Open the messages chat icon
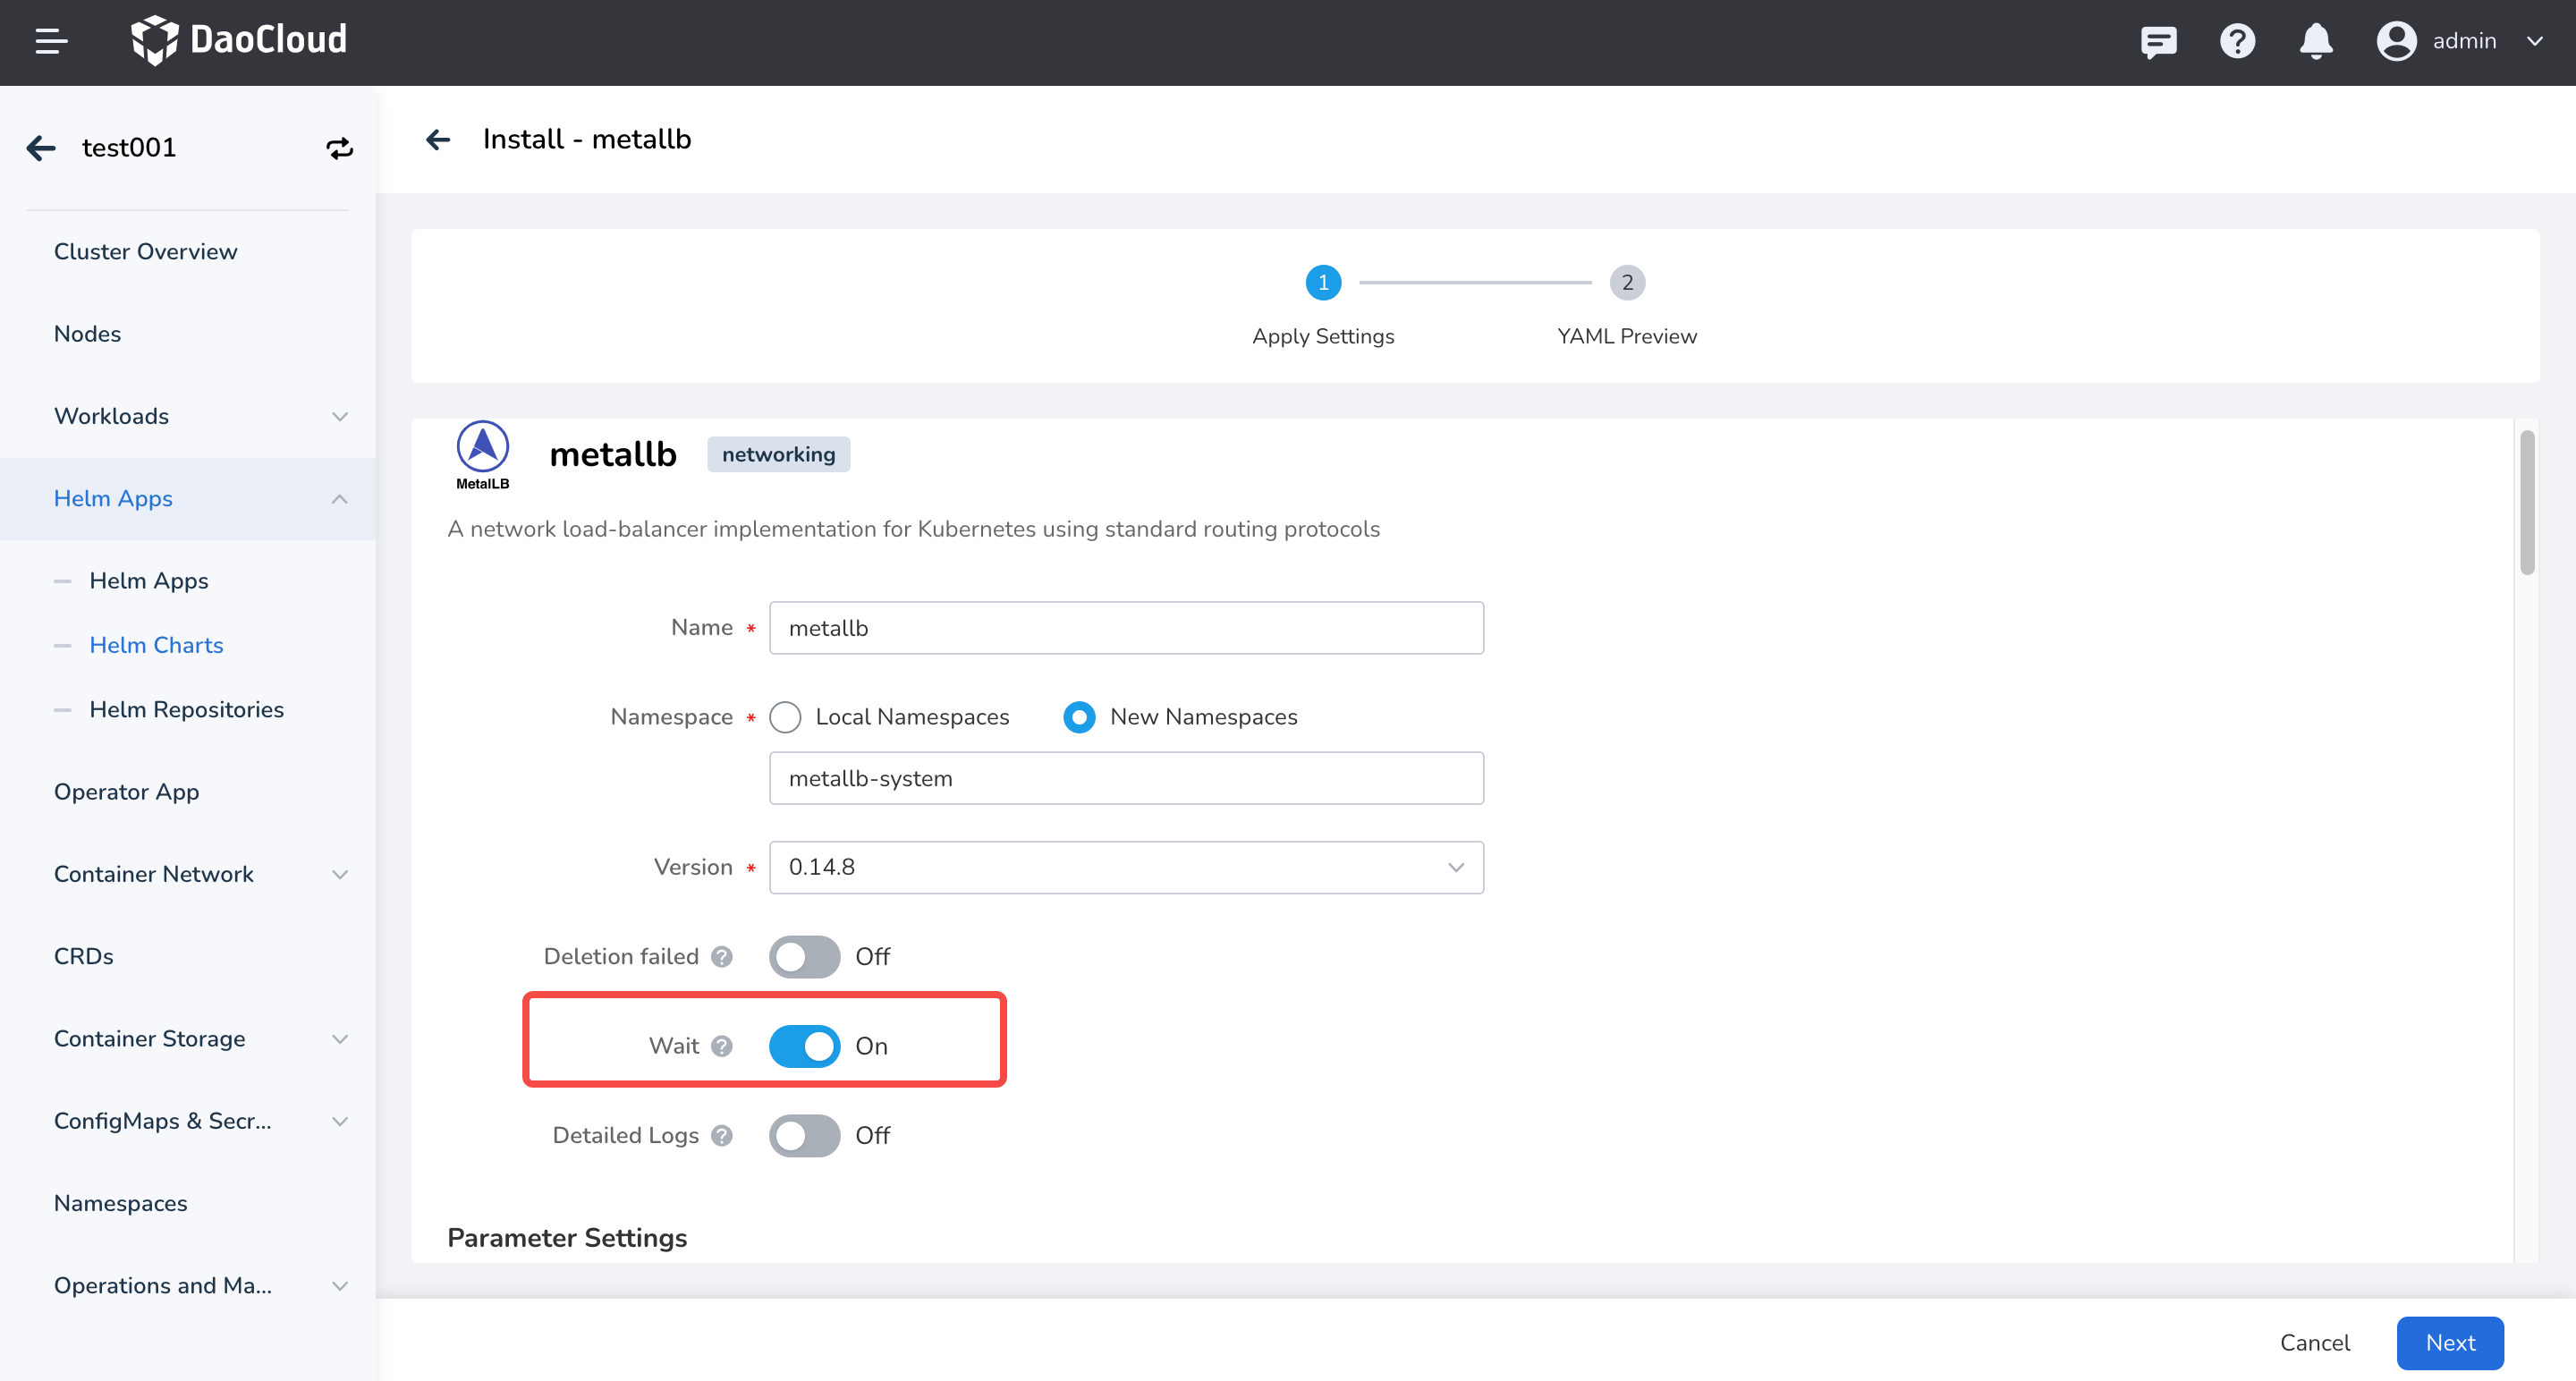This screenshot has height=1381, width=2576. (x=2158, y=41)
